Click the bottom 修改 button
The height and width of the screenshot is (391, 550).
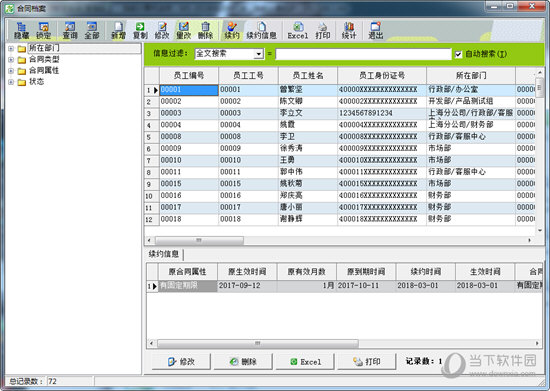[x=181, y=361]
